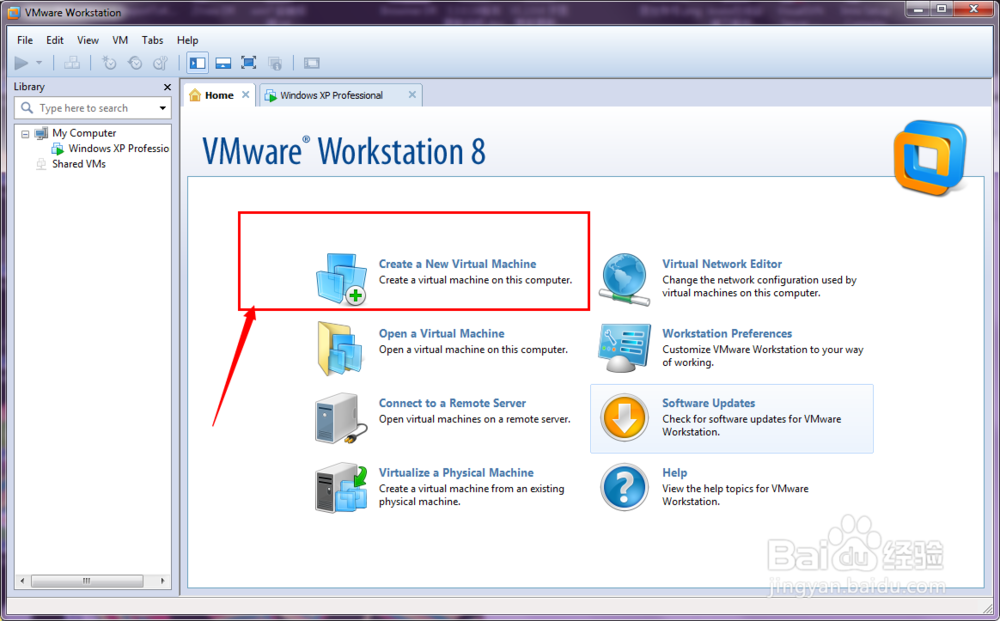Minimize the VMware Workstation window
The width and height of the screenshot is (1000, 621).
(918, 9)
